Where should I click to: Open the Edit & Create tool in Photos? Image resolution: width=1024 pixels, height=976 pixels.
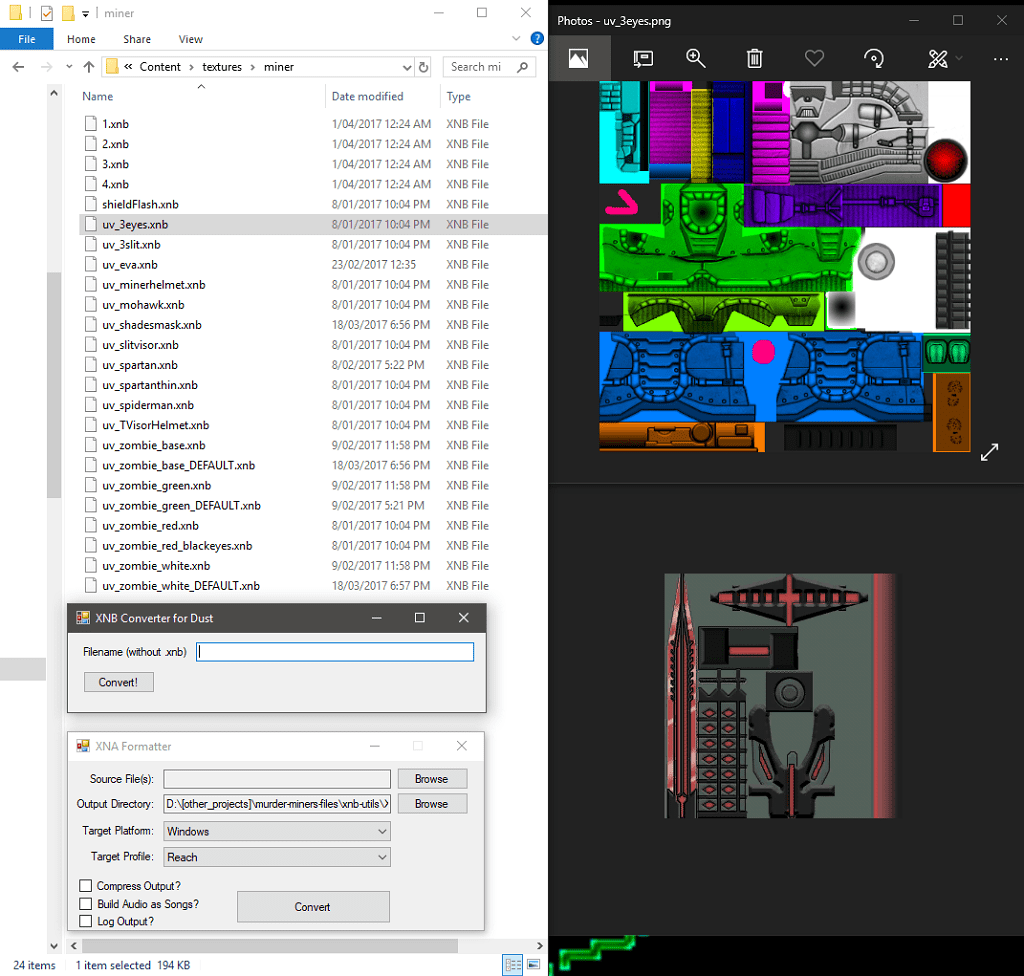[x=937, y=59]
